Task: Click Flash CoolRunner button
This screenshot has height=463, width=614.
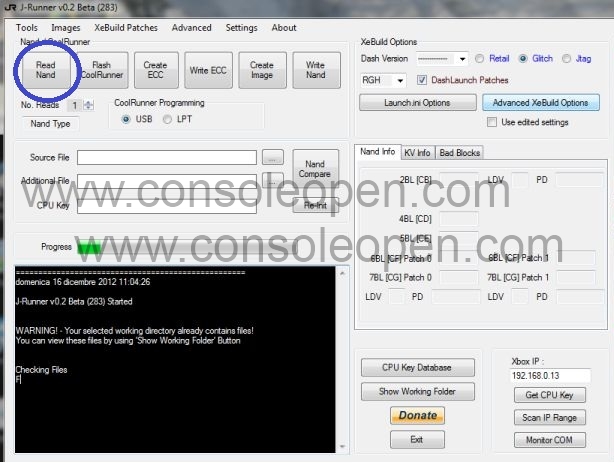Action: coord(102,70)
